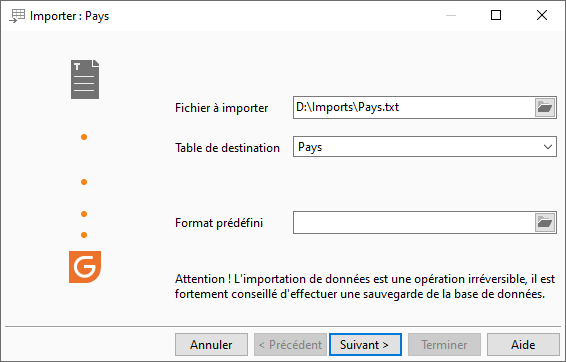Viewport: 566px width, 362px height.
Task: Click the third orange step dot
Action: pyautogui.click(x=84, y=214)
